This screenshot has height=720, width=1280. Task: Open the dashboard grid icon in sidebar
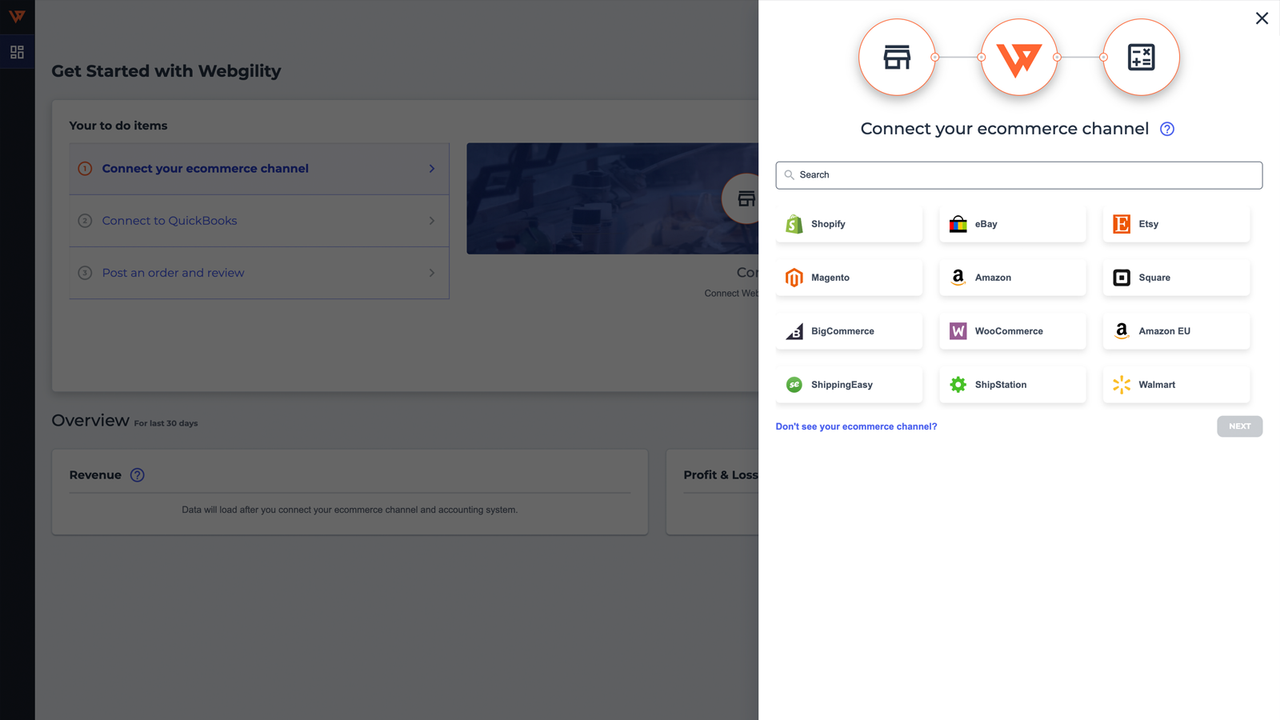point(16,51)
